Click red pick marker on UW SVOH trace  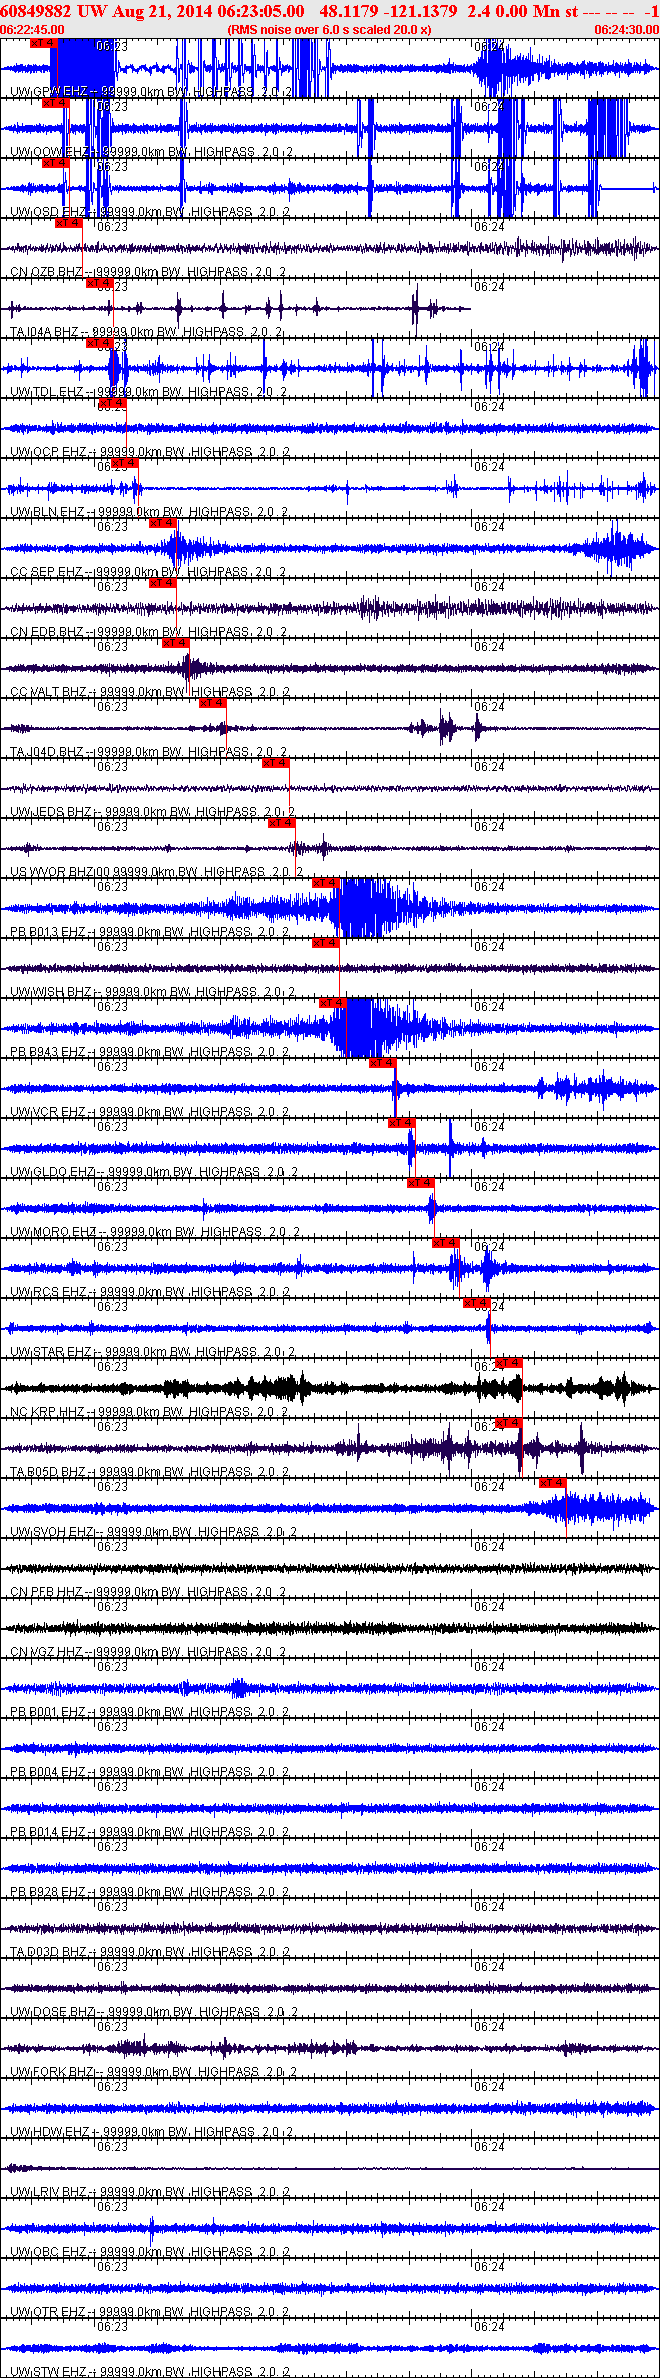[553, 1483]
